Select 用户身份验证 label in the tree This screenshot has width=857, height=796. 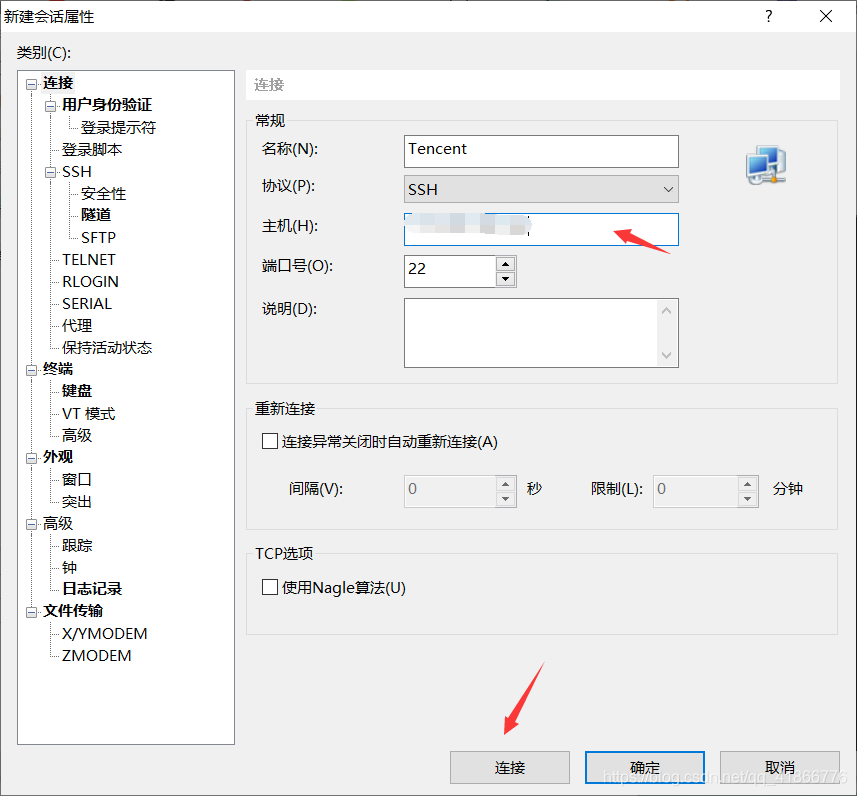pos(107,104)
